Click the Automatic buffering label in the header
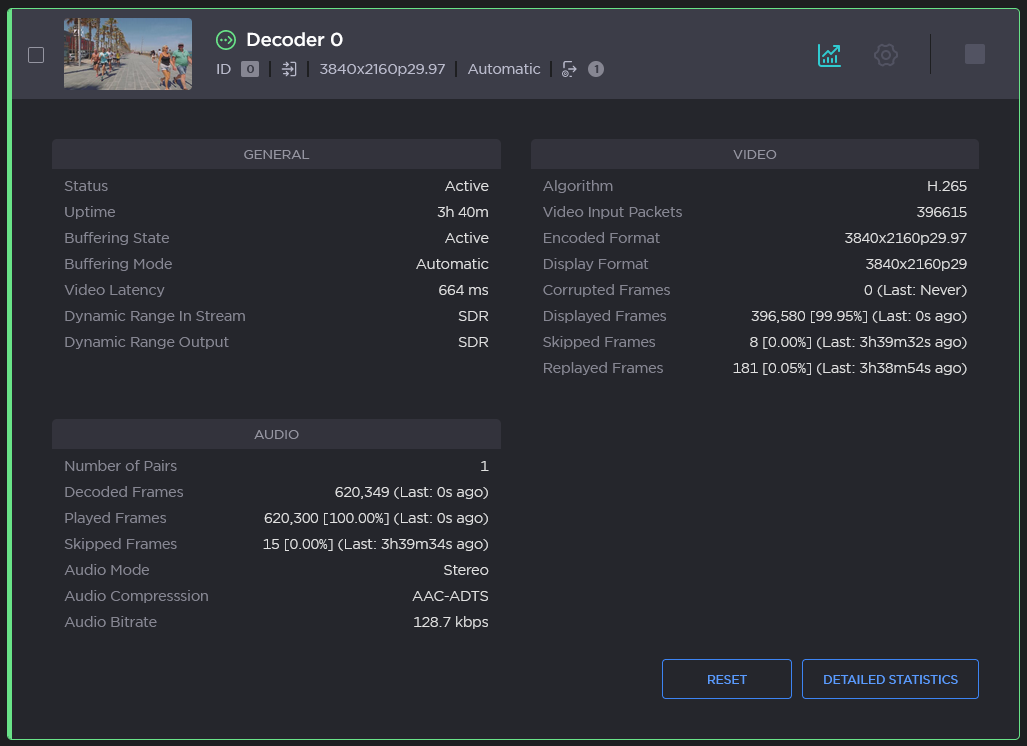1027x746 pixels. (504, 69)
